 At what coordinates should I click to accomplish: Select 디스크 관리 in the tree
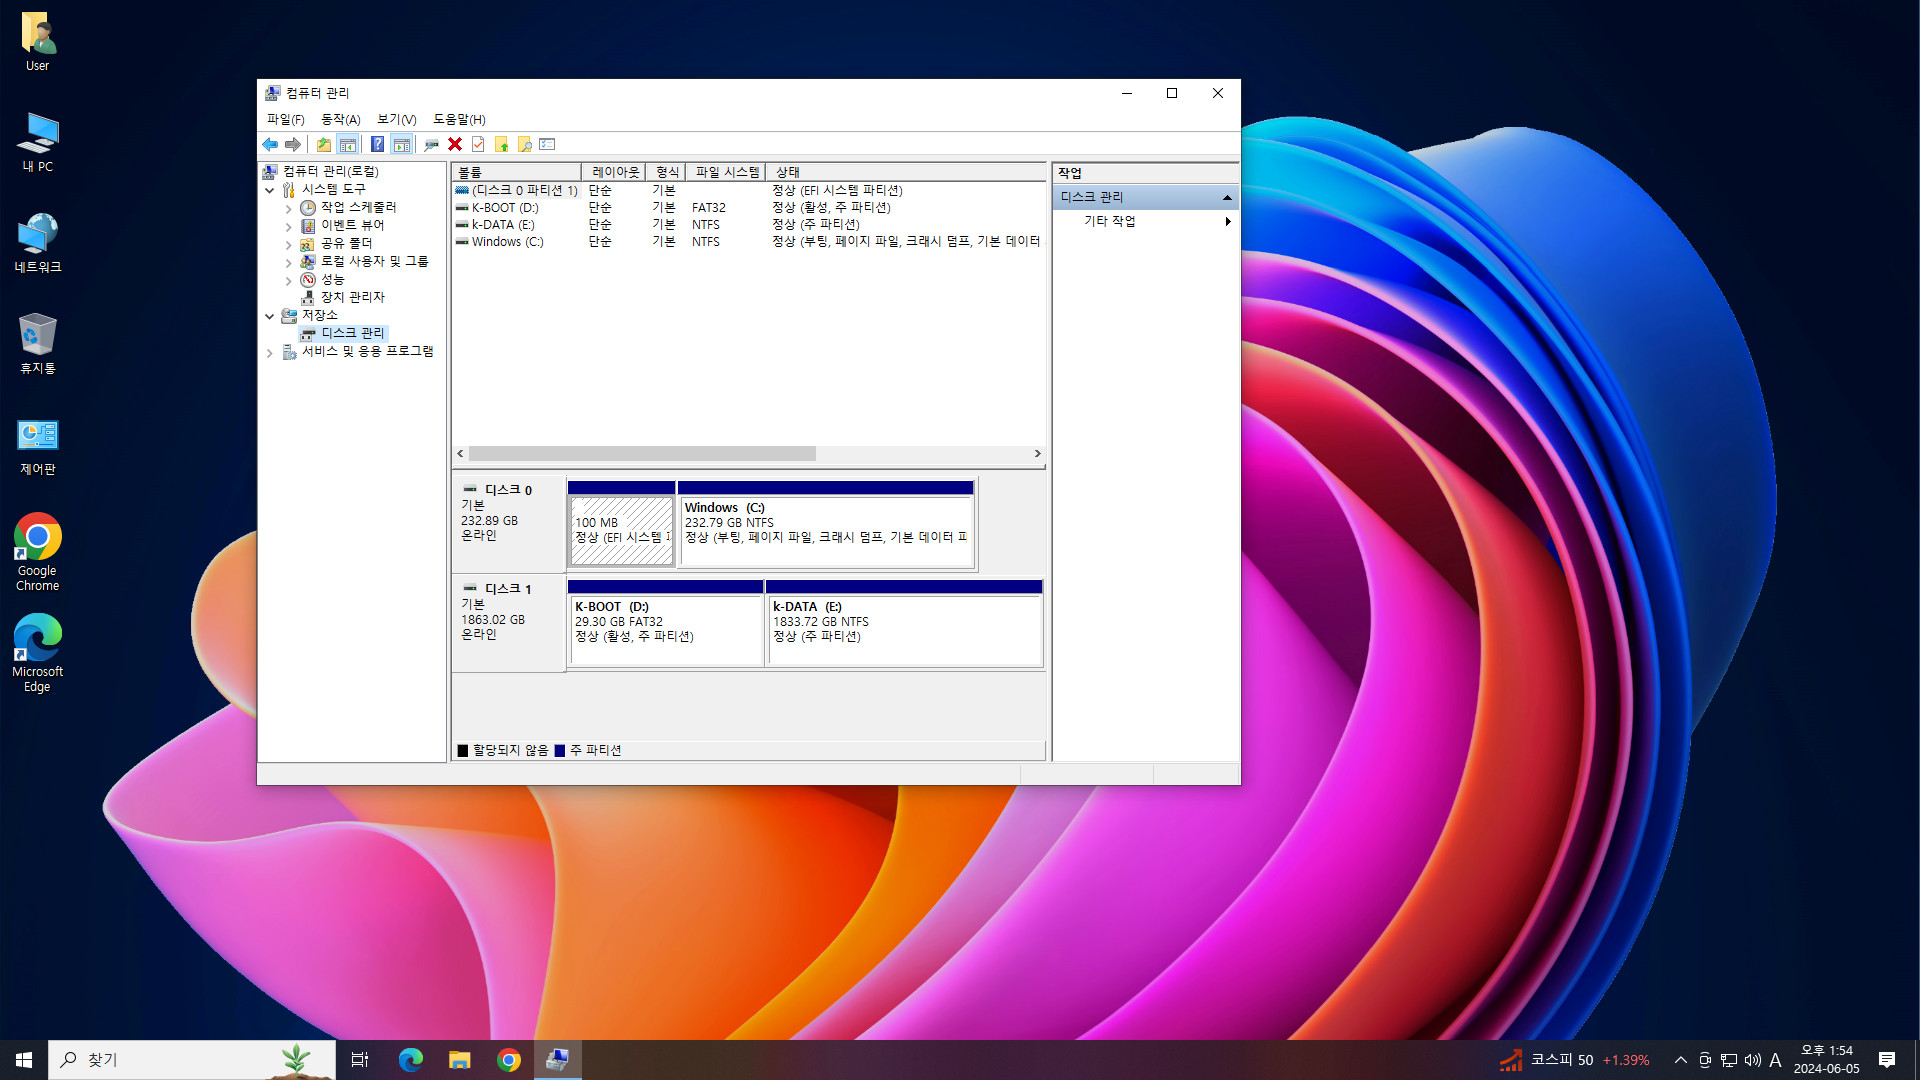coord(352,333)
